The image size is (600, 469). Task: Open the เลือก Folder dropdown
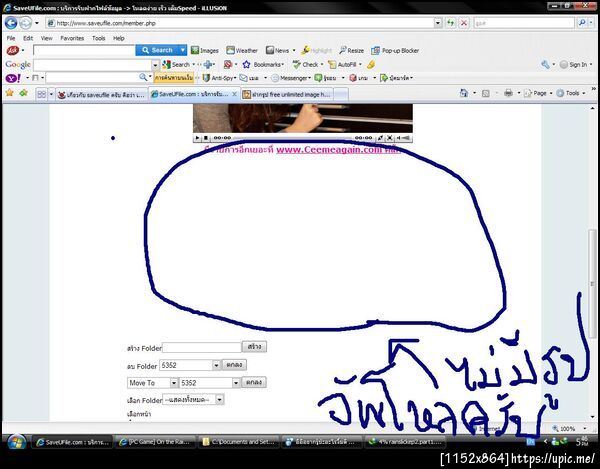pyautogui.click(x=220, y=400)
